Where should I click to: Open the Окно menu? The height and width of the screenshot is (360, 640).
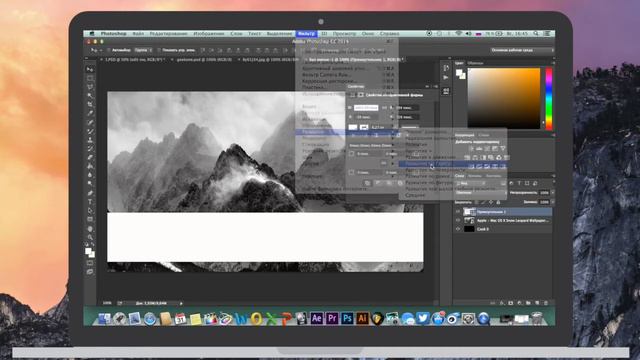click(x=367, y=33)
